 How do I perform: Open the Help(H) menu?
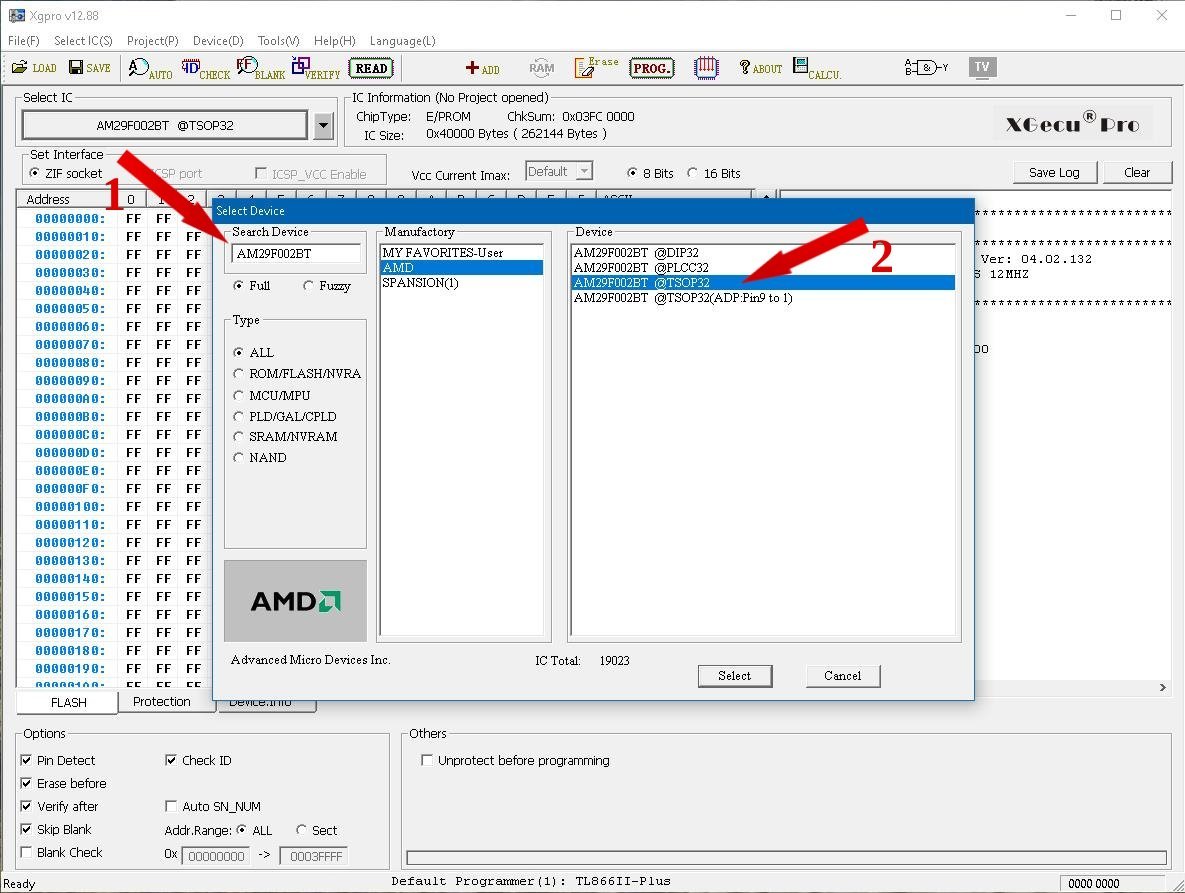(x=335, y=41)
